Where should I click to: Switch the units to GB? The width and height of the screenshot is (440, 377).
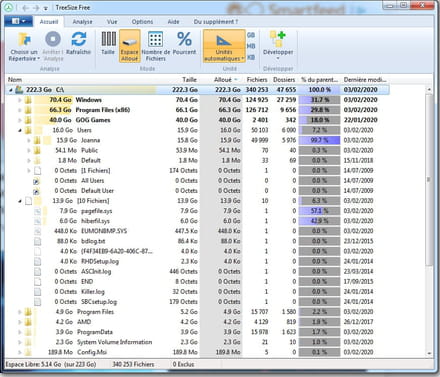(251, 35)
